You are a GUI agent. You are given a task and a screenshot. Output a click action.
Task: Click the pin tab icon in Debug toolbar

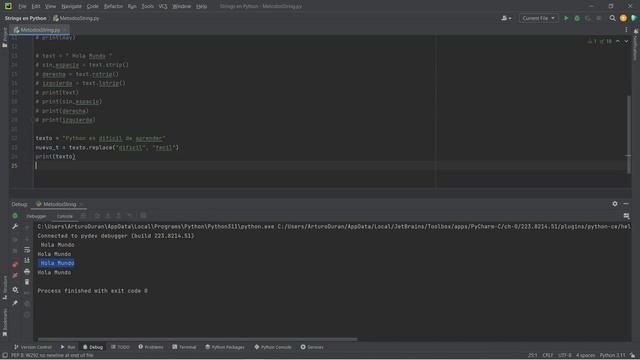[15, 303]
